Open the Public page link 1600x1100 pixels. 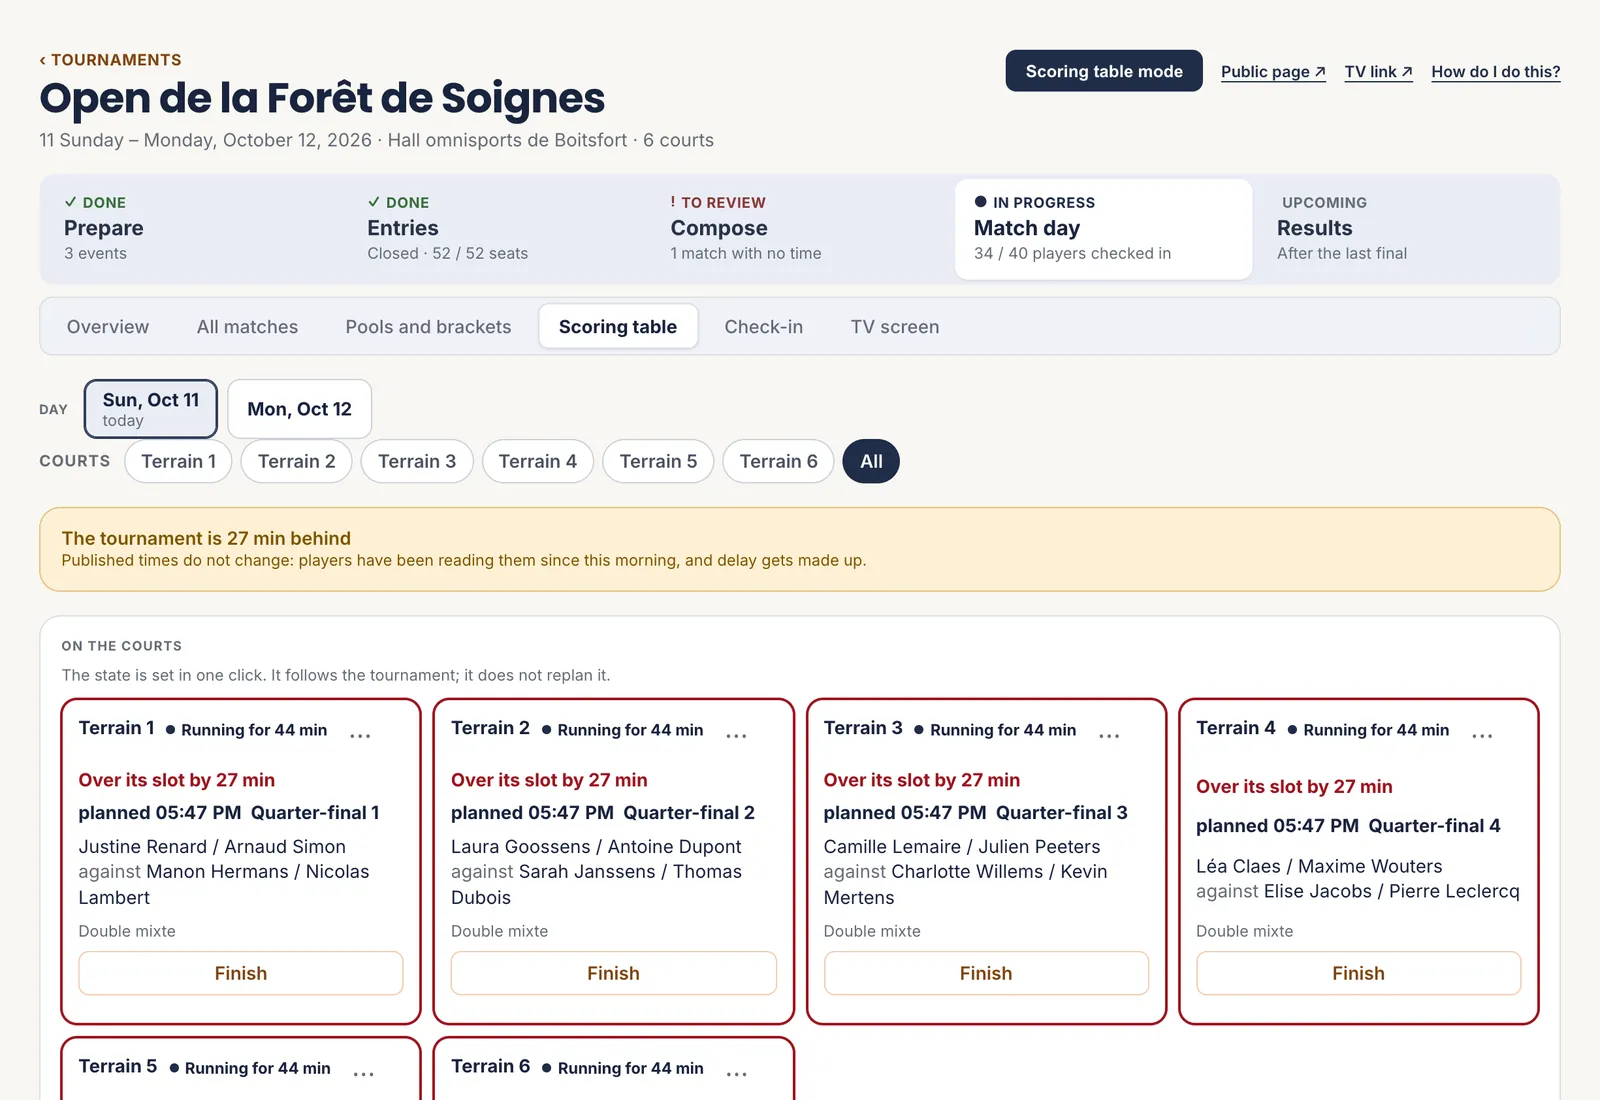point(1273,72)
